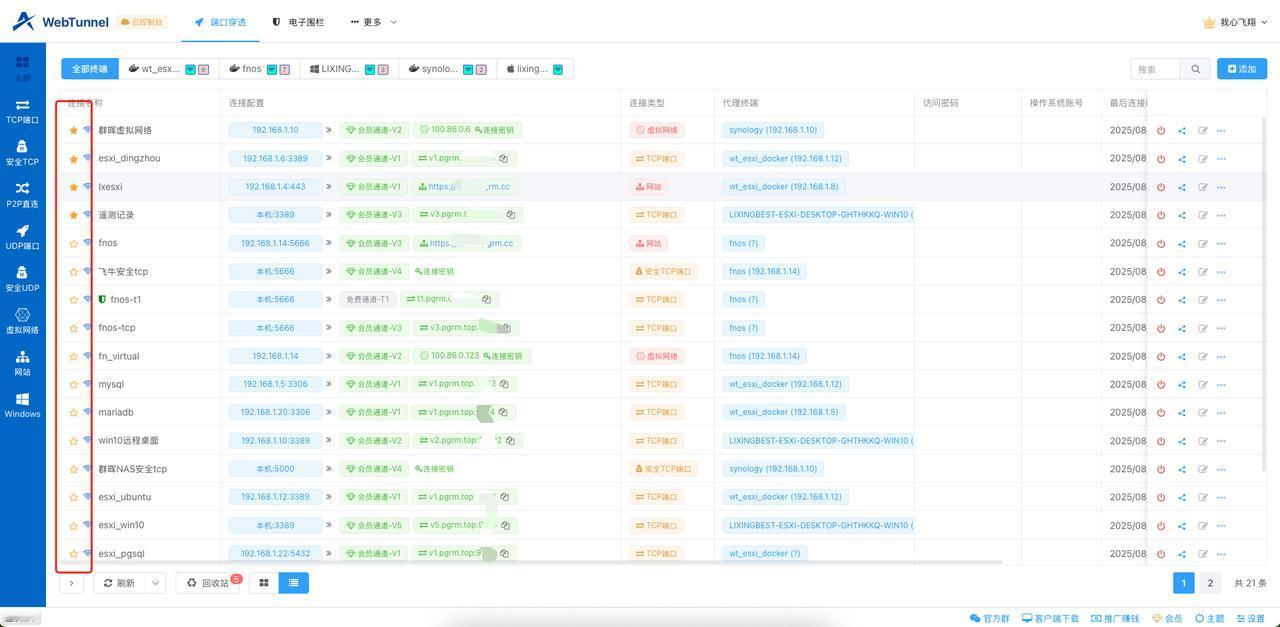Unstar the 遥测记录 connection

tap(73, 215)
